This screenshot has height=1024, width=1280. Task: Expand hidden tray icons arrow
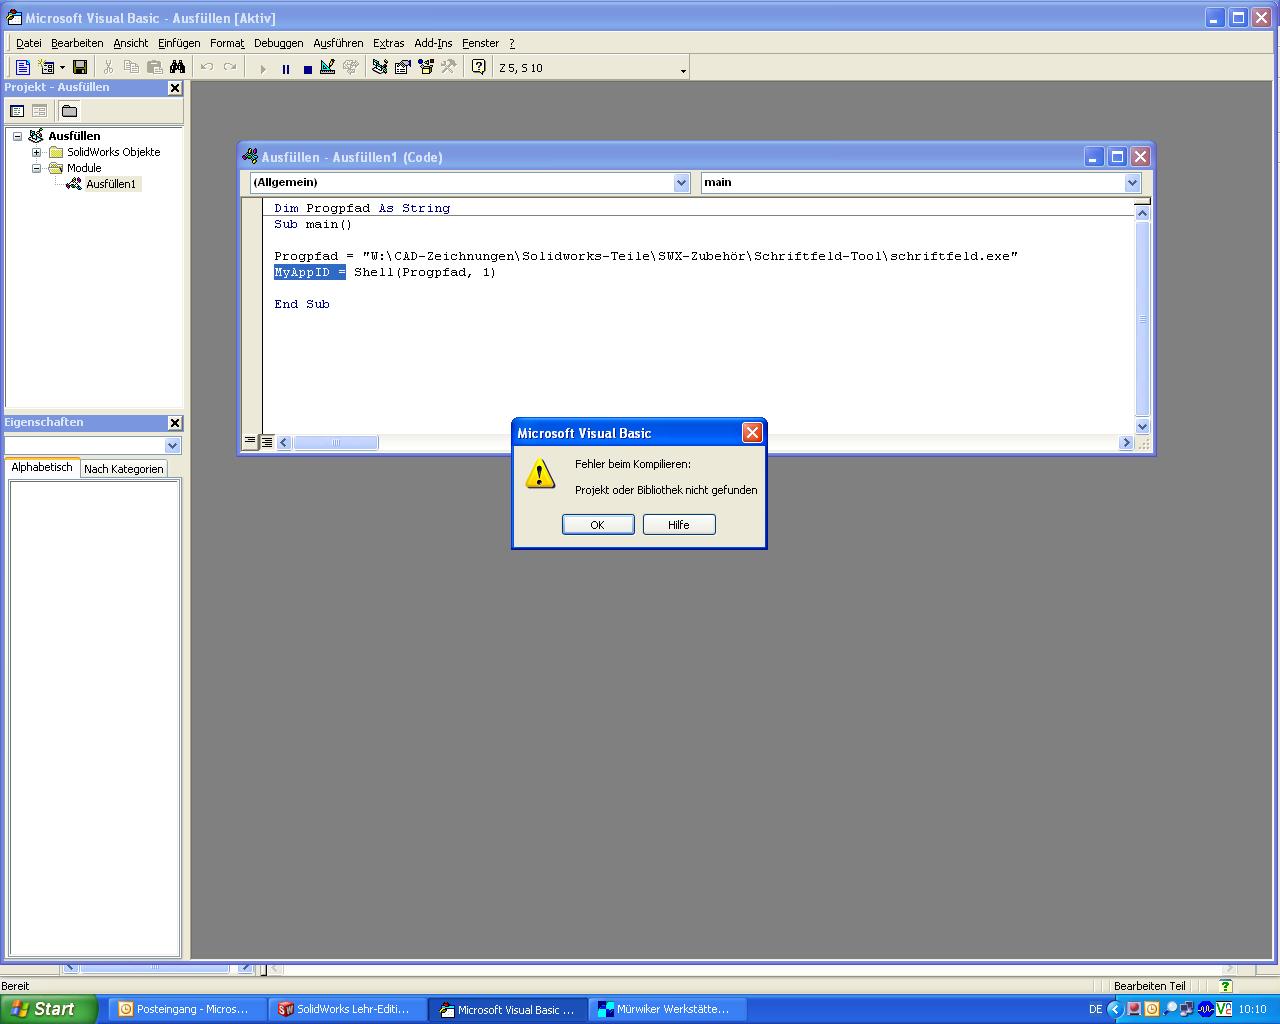(1114, 1009)
